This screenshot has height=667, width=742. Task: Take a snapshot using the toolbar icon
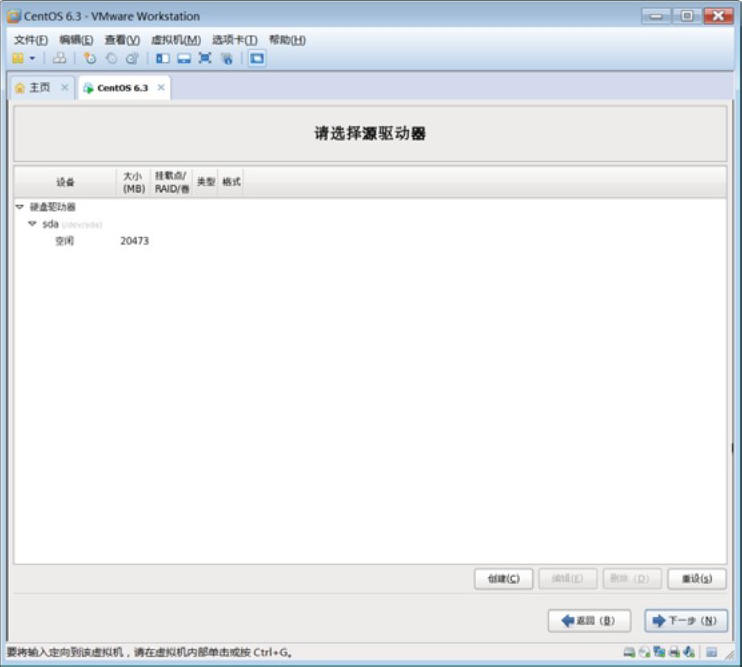point(90,58)
